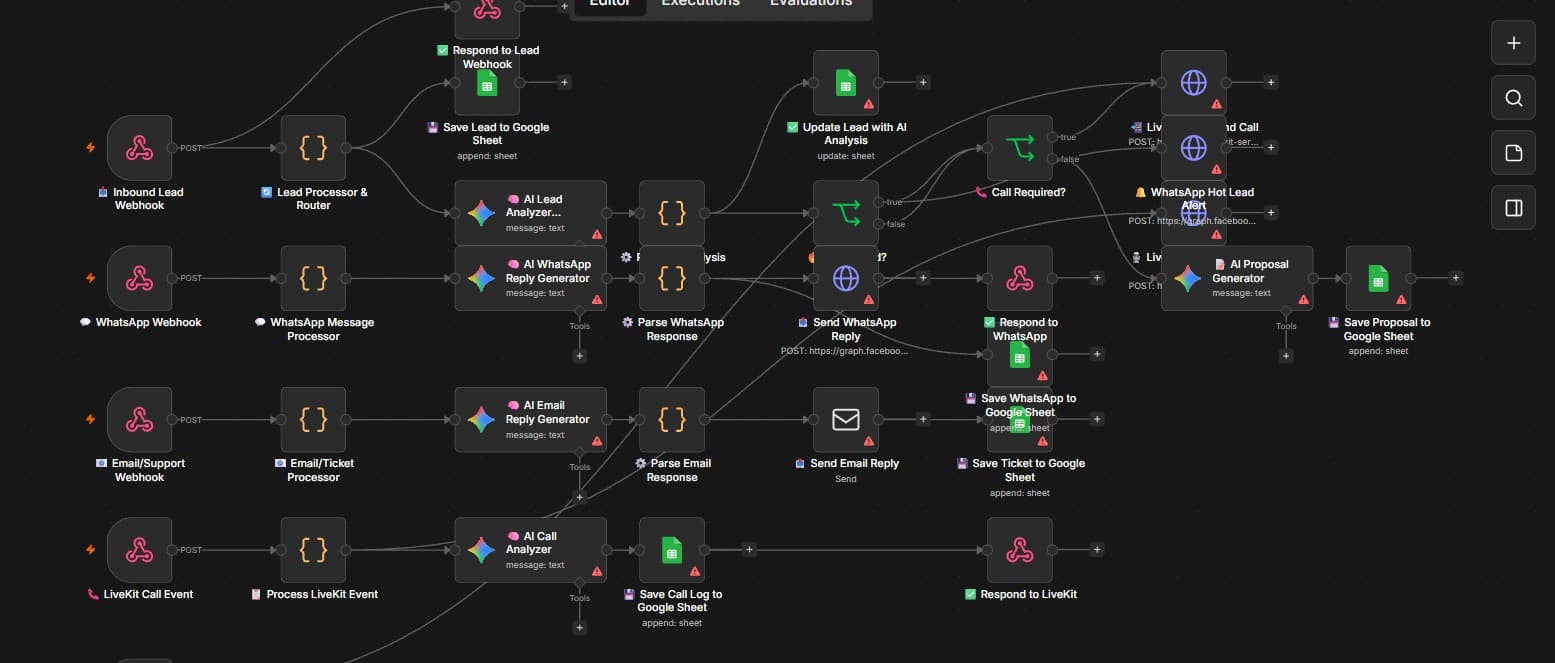Click the POST output of Inbound Lead Webhook
Viewport: 1555px width, 663px height.
(x=172, y=148)
